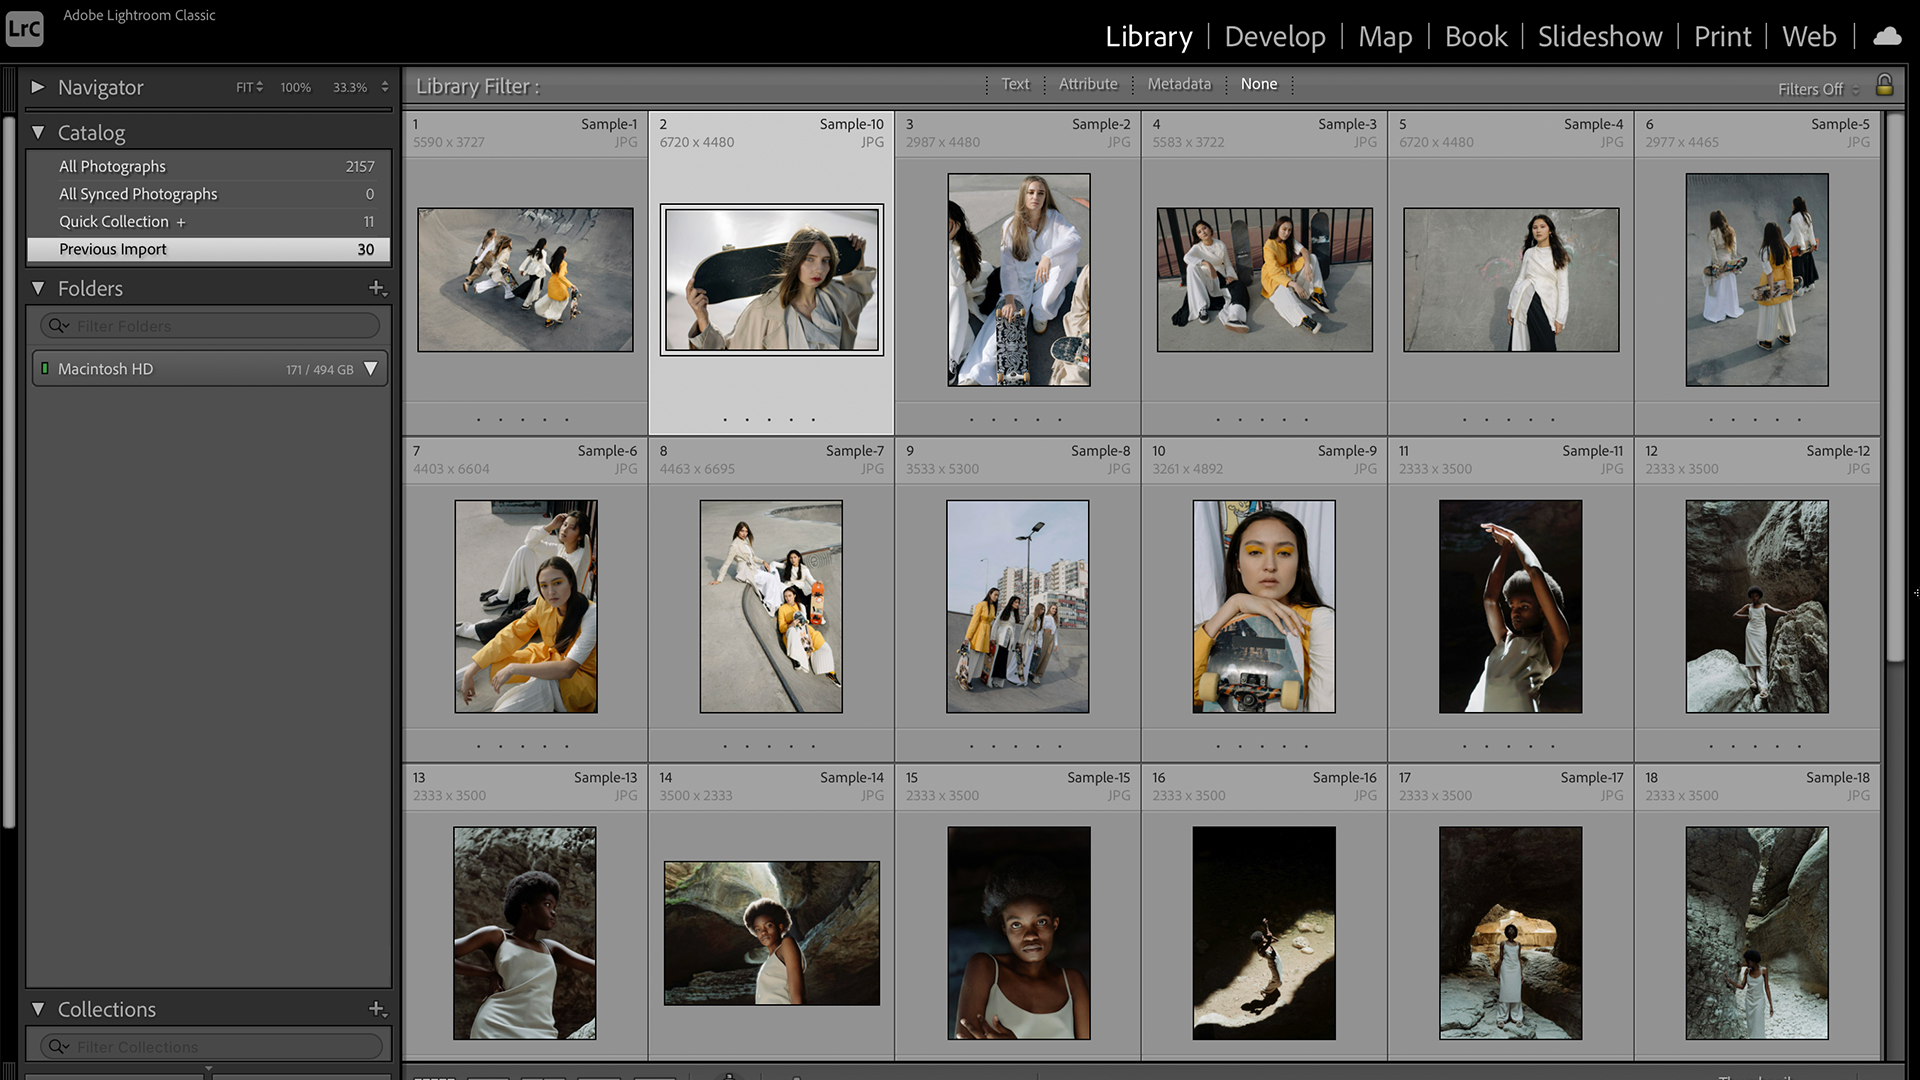
Task: Open the Slideshow module
Action: tap(1599, 36)
